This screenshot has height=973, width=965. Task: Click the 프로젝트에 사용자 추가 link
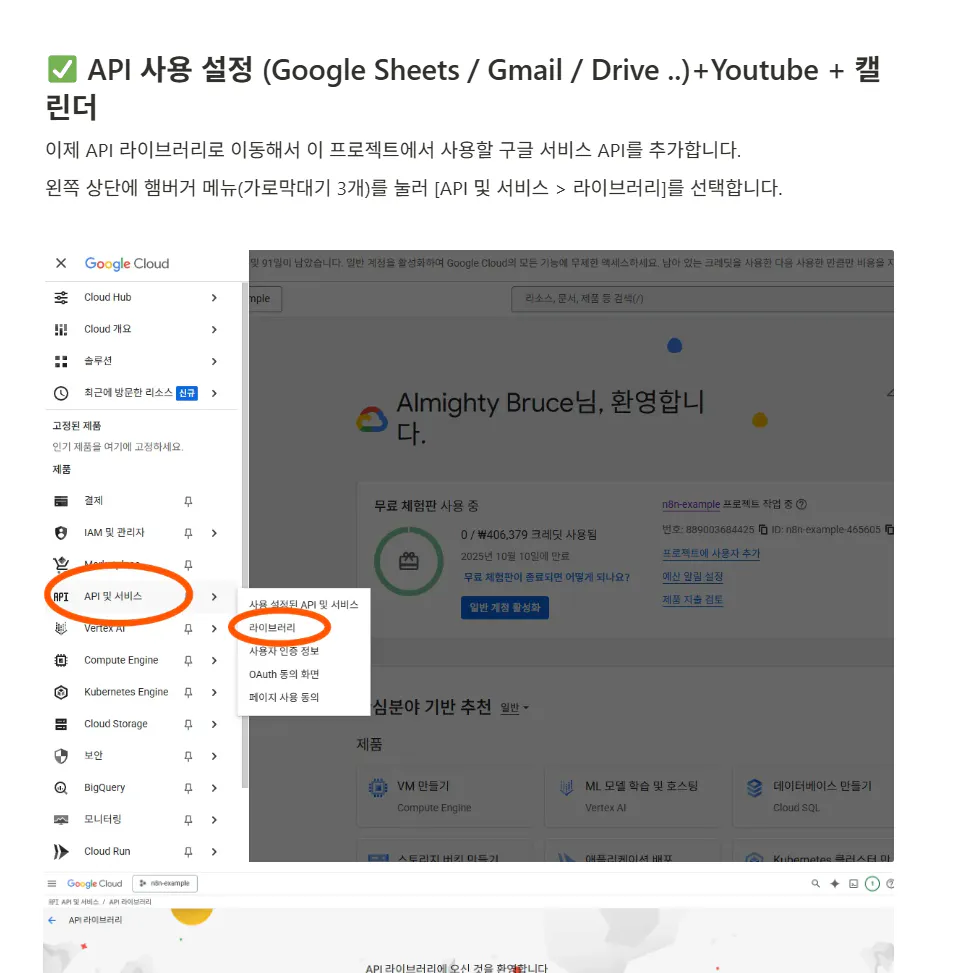coord(711,554)
